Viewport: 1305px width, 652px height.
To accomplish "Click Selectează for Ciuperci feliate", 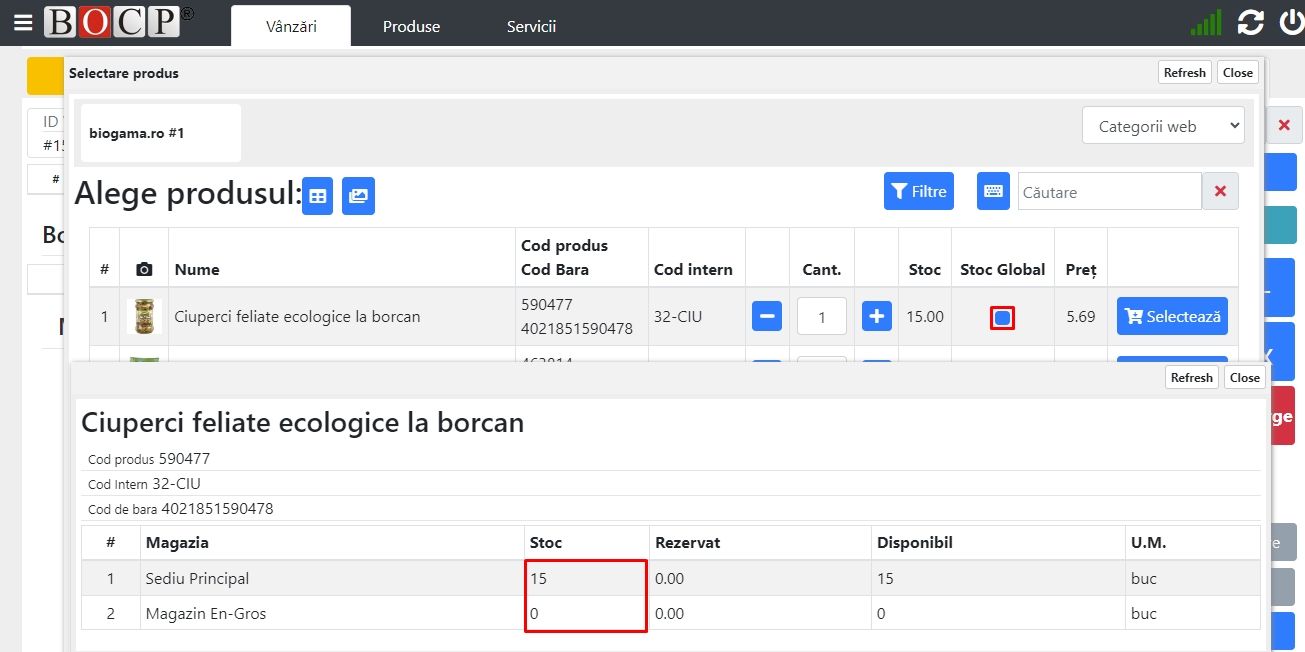I will tap(1172, 316).
